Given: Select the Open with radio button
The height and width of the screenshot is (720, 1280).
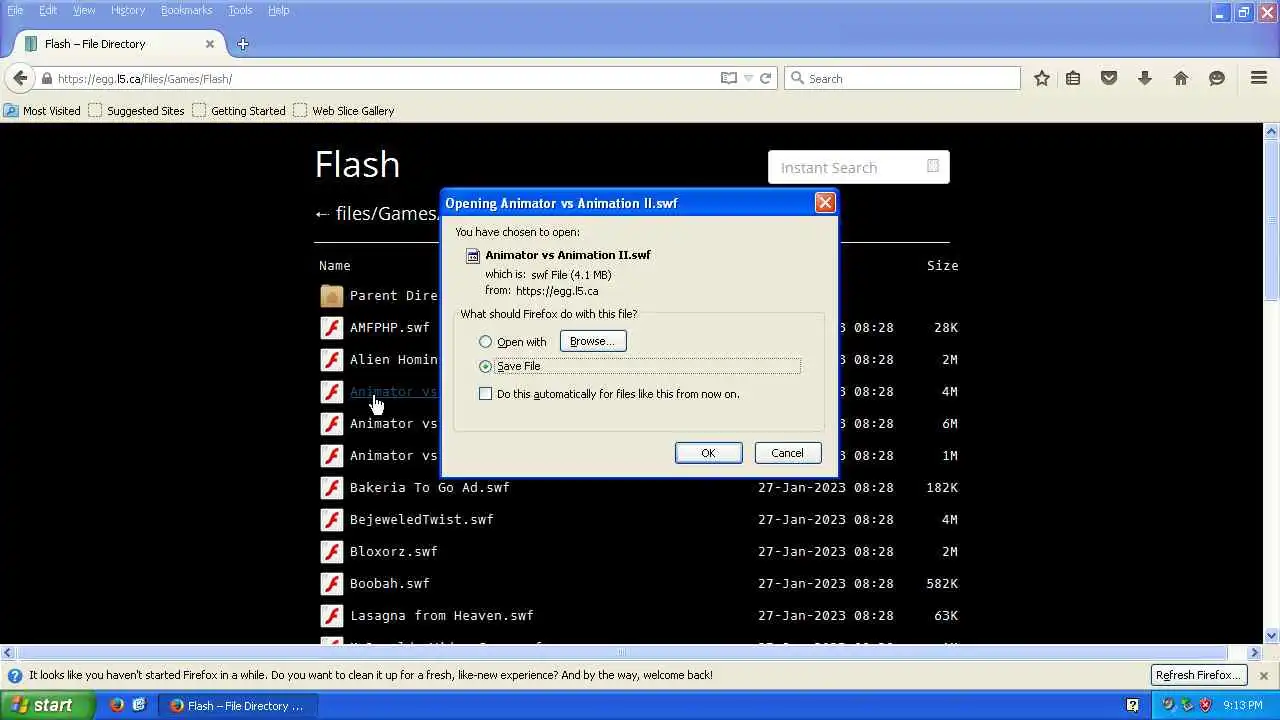Looking at the screenshot, I should (486, 342).
